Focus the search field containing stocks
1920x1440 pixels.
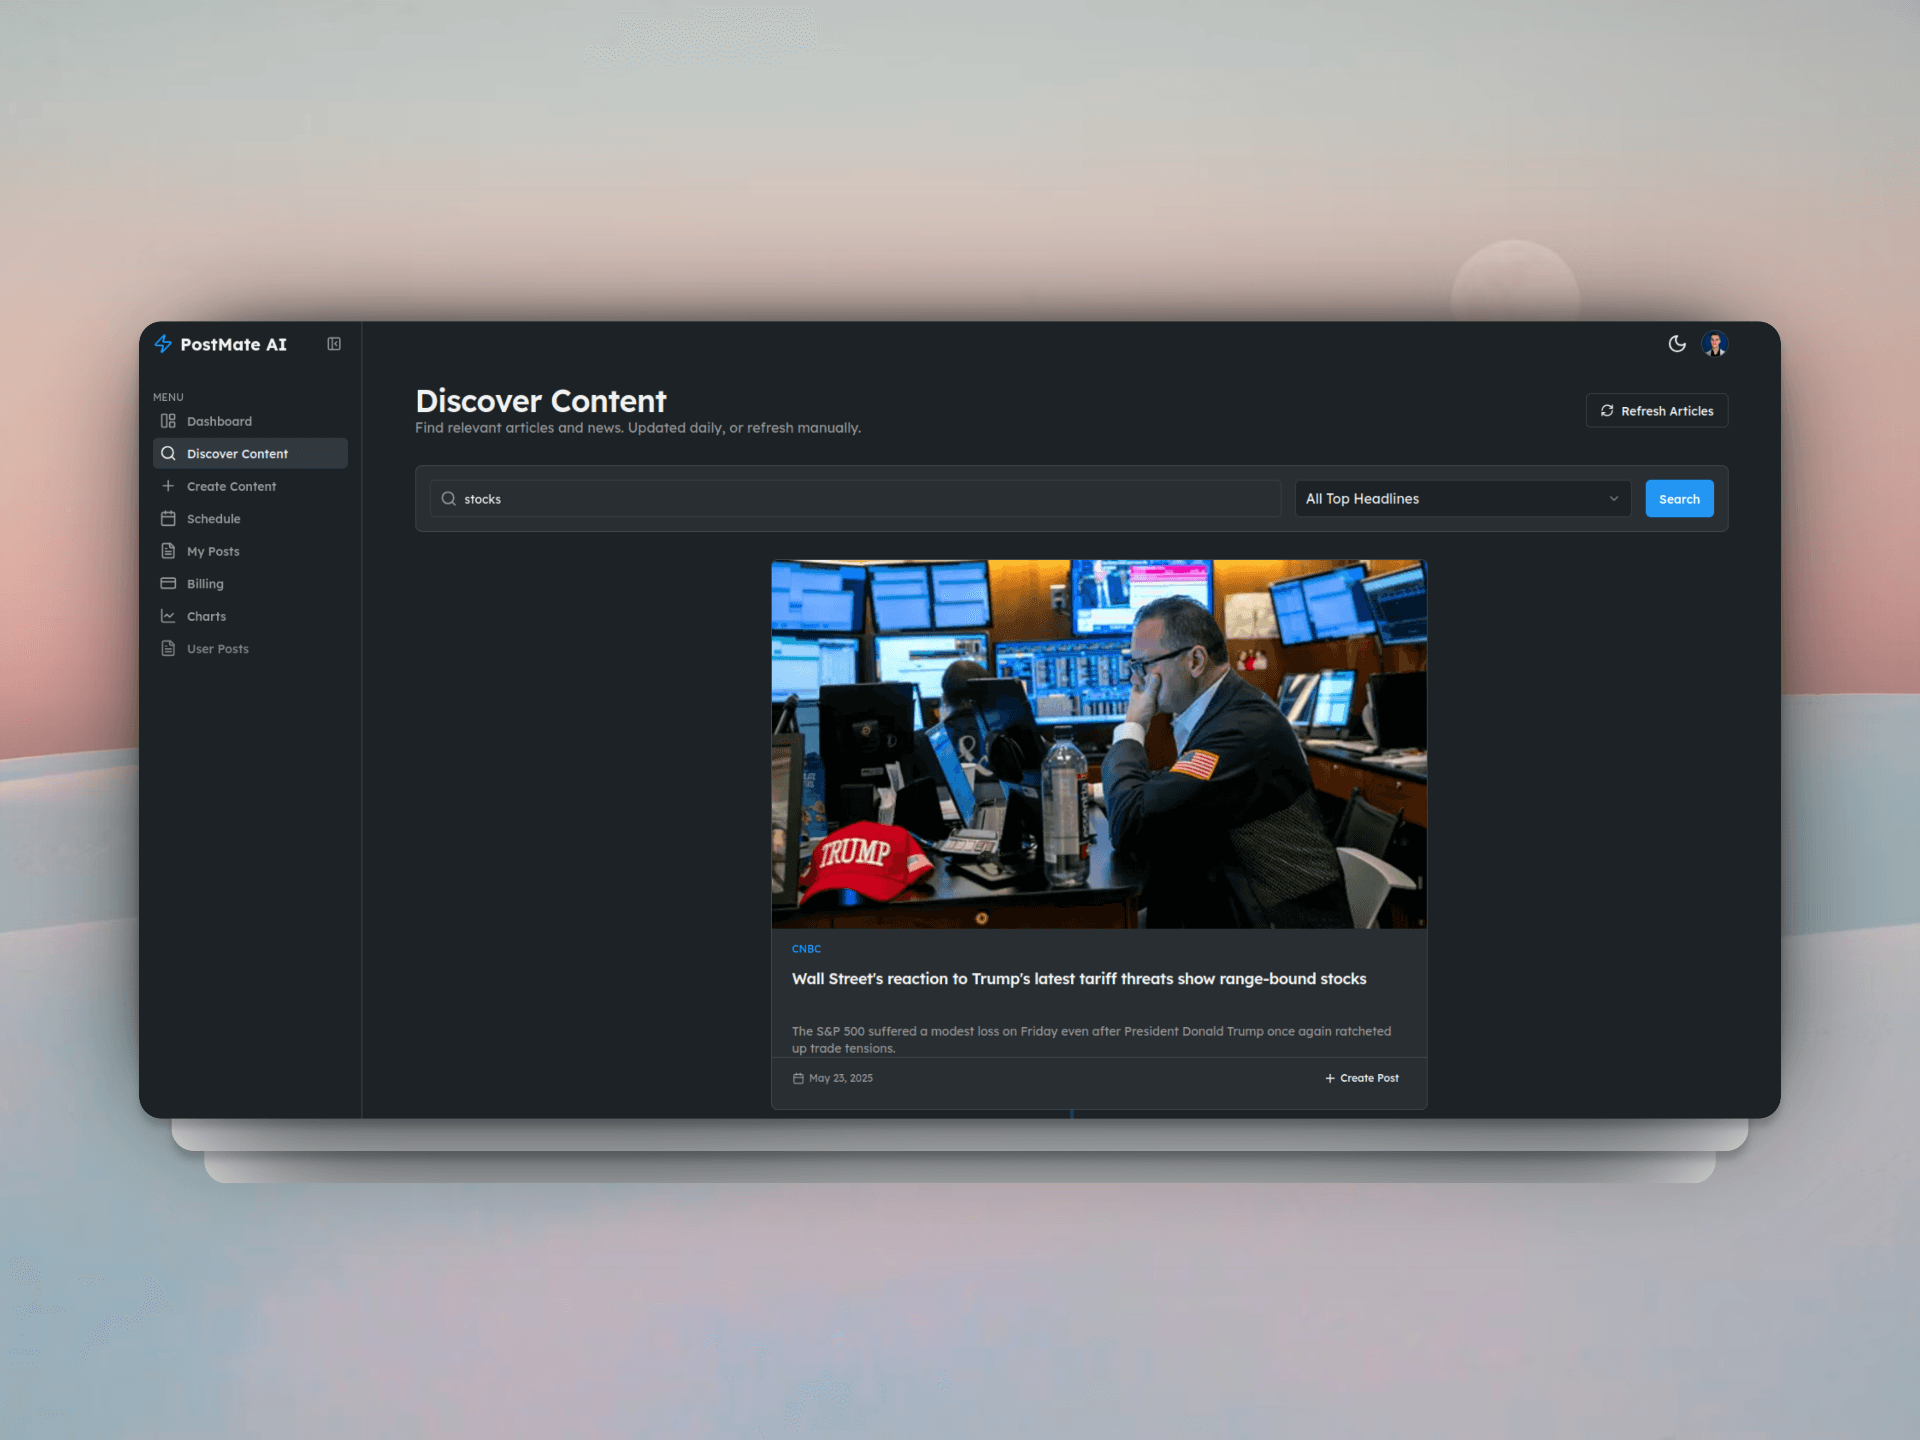click(x=856, y=498)
